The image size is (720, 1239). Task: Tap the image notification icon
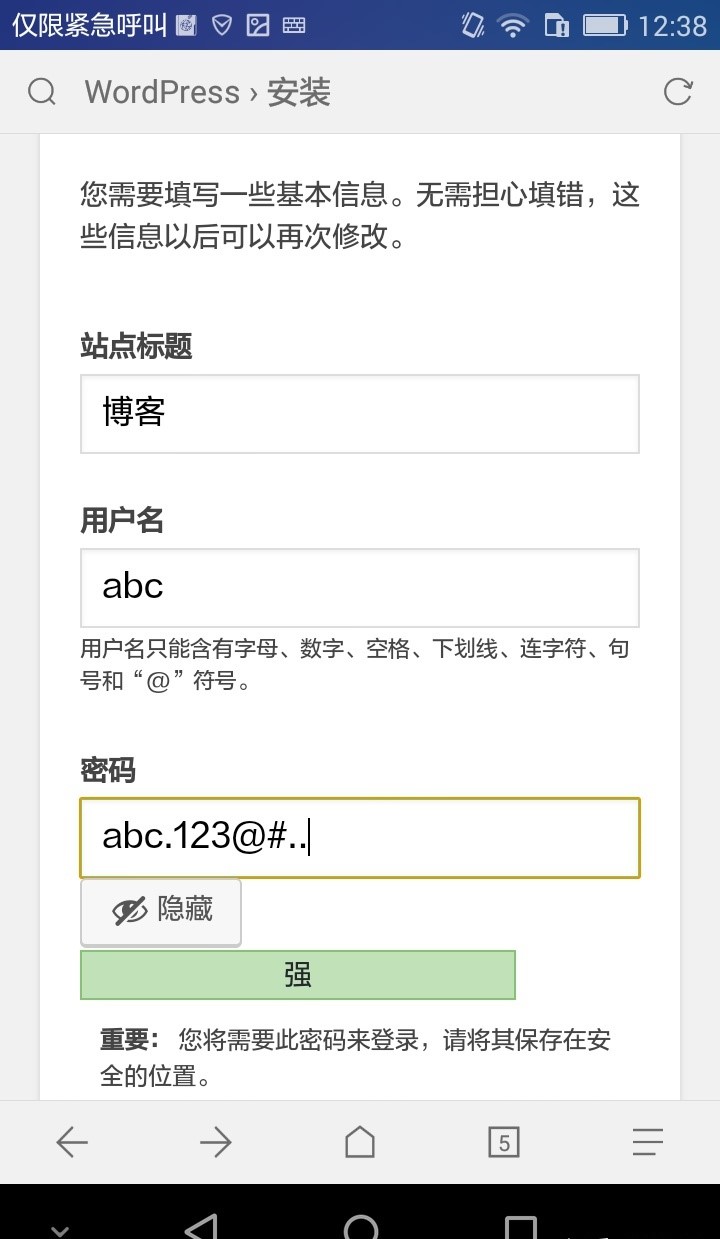click(258, 25)
